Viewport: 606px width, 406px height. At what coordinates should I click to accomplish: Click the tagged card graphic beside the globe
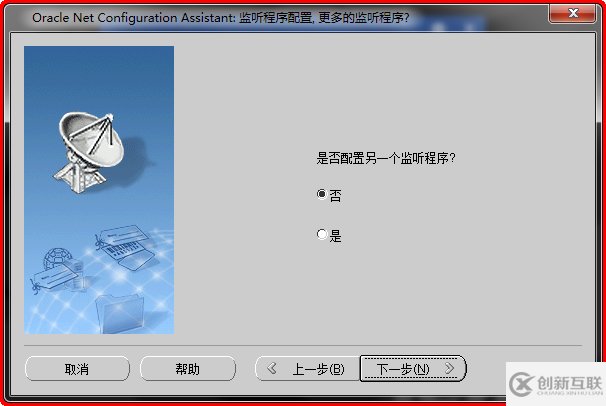click(56, 277)
